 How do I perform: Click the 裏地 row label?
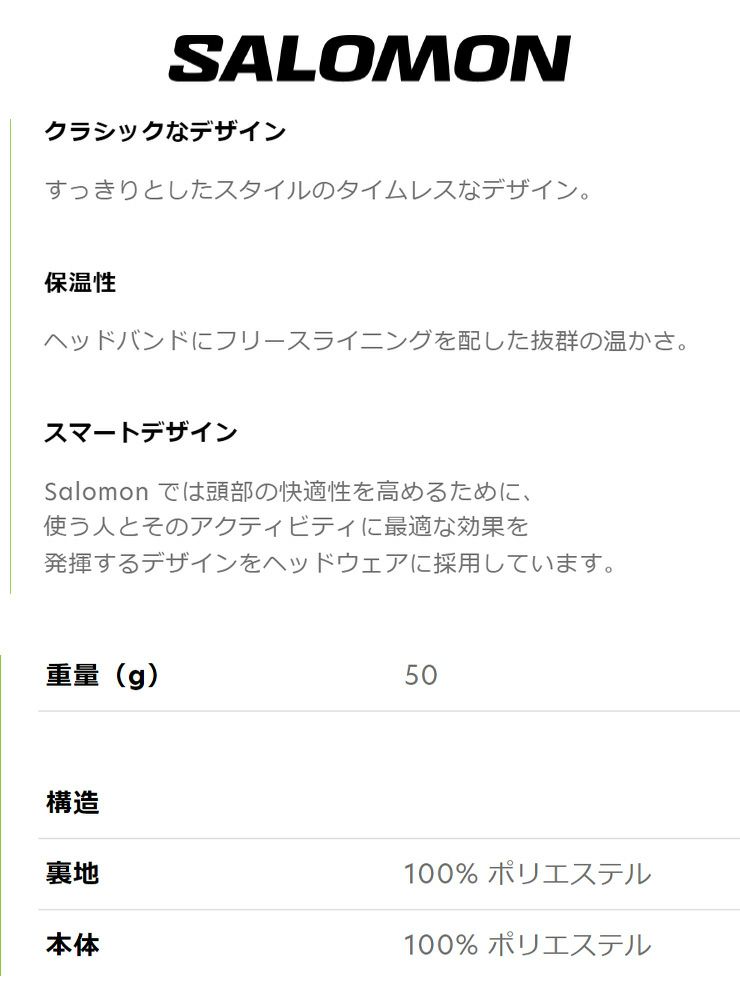[73, 873]
